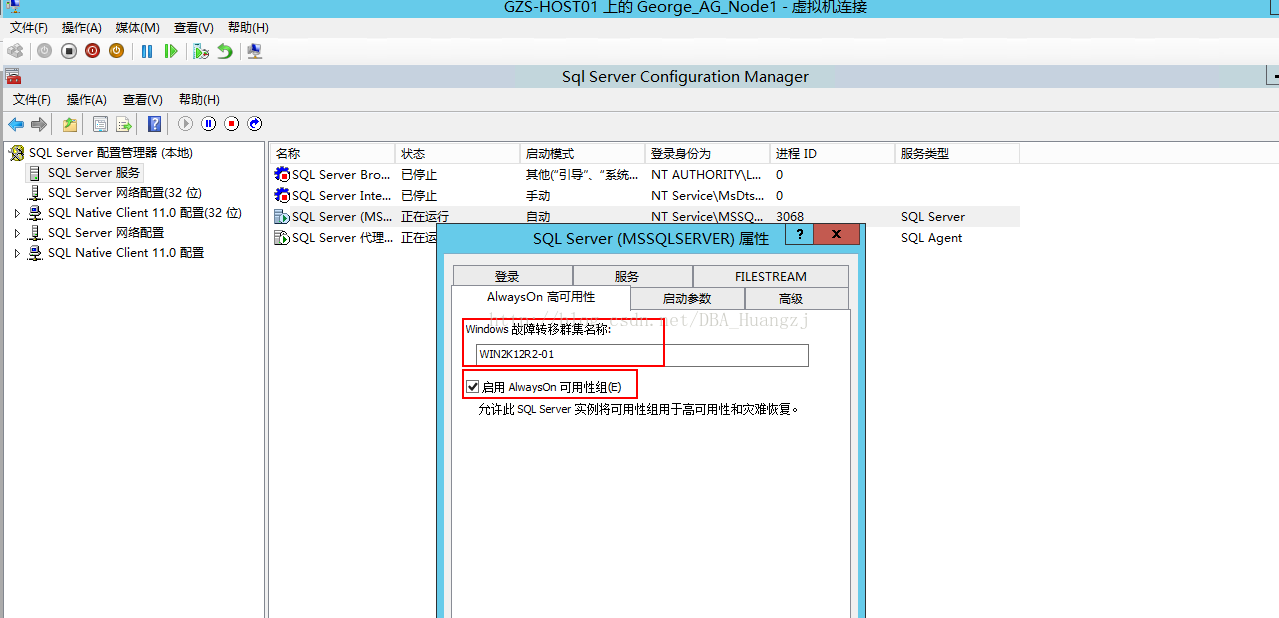Turn off the VM with stop icon

(69, 51)
